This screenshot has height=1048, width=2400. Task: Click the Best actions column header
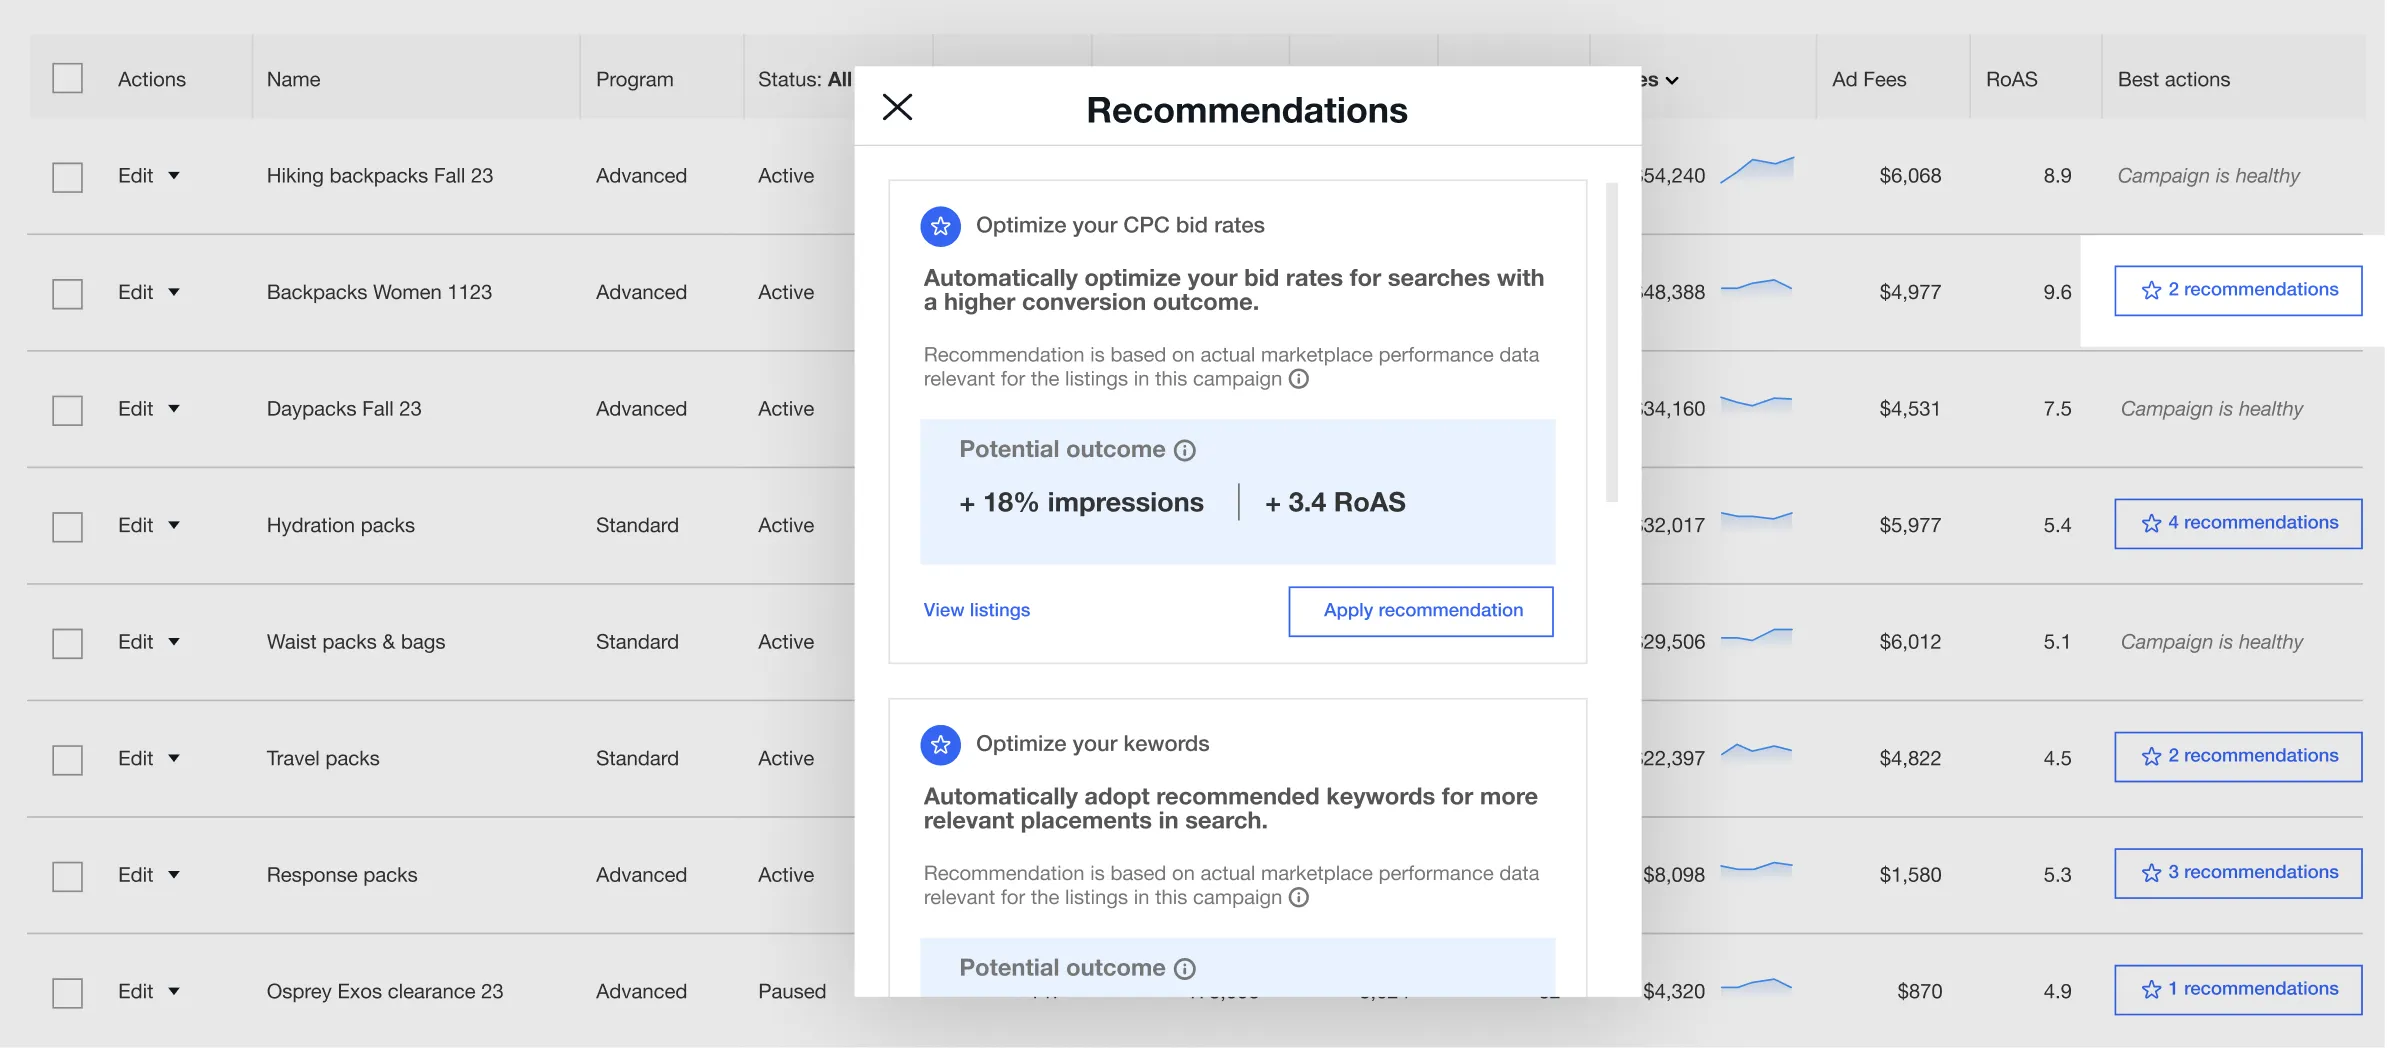[2173, 79]
